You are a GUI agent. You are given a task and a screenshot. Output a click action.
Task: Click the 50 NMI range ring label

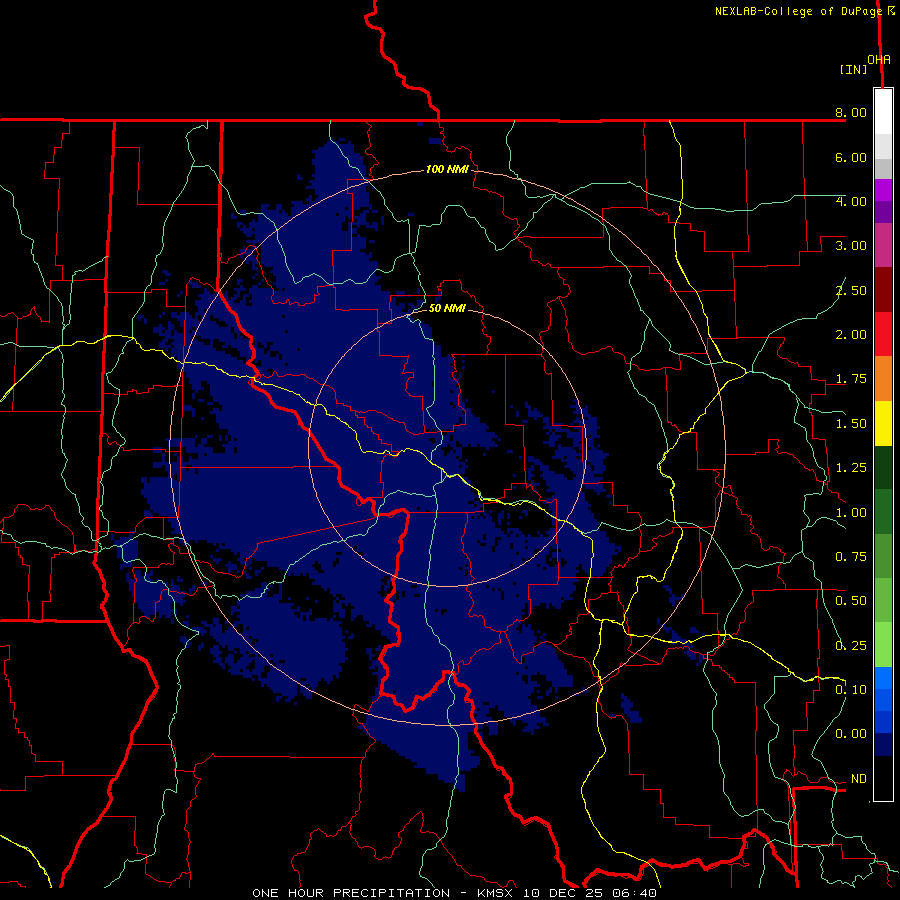coord(447,308)
